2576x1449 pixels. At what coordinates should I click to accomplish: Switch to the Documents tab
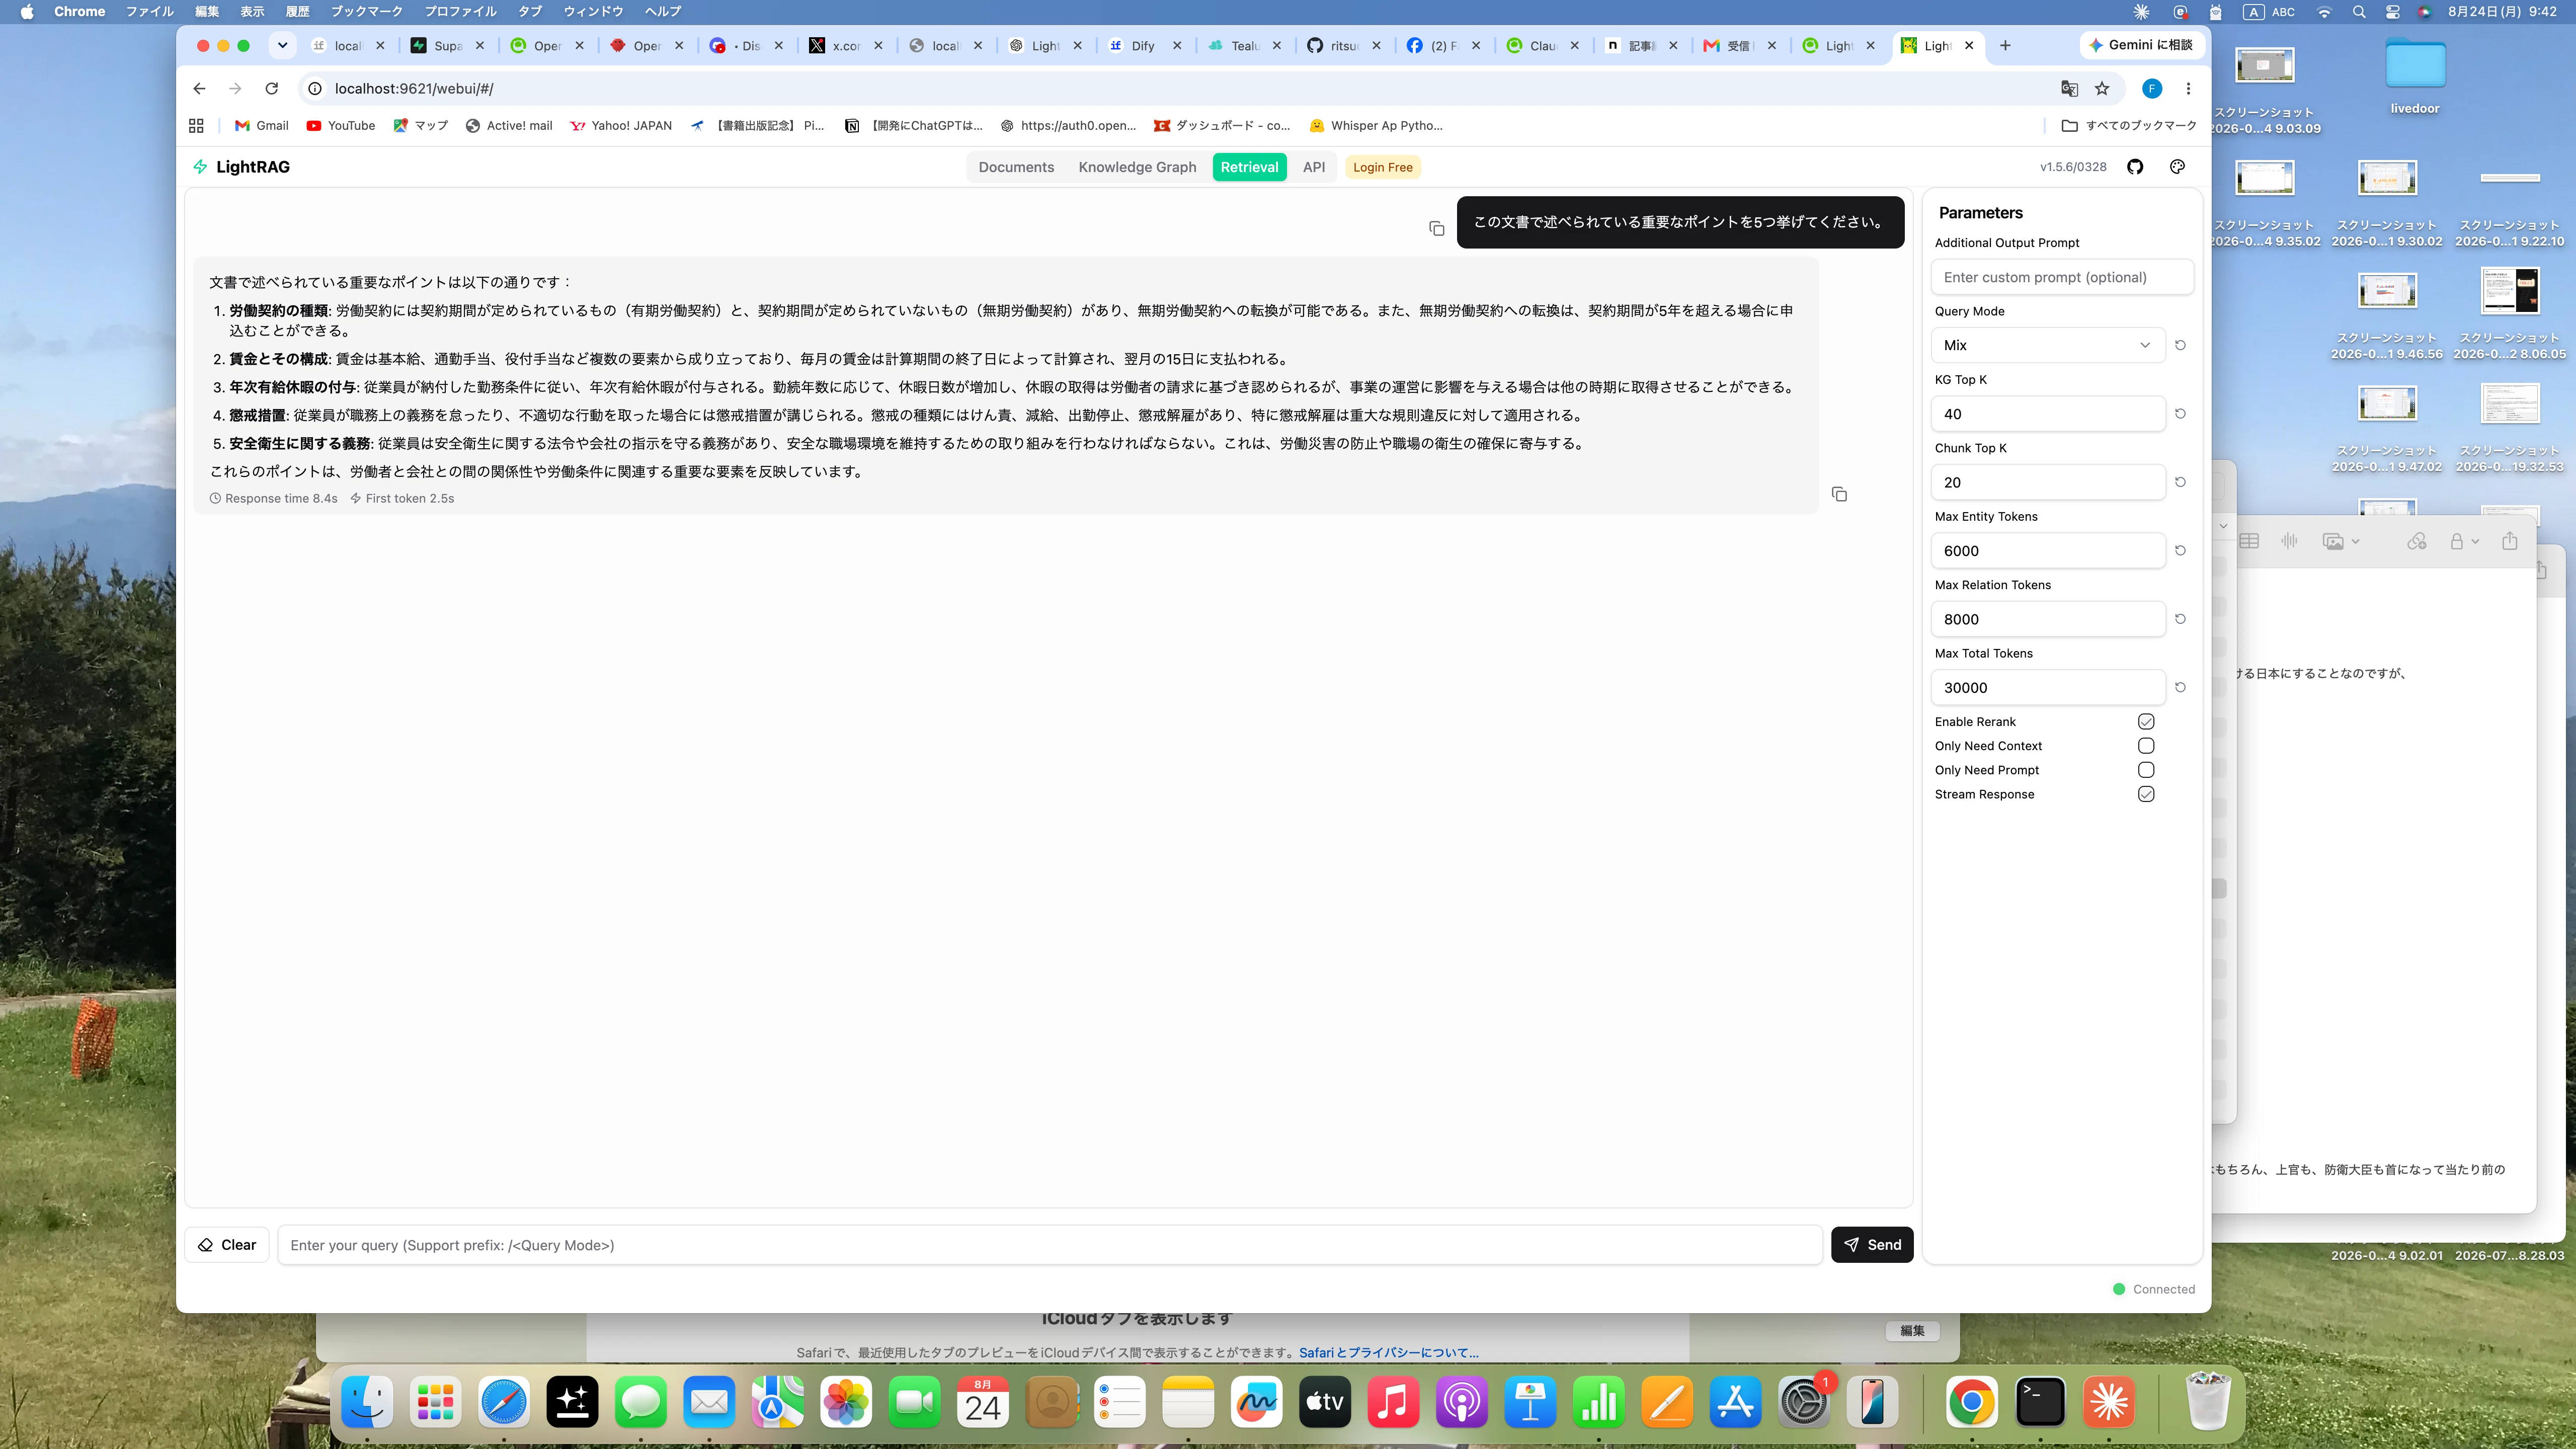1016,167
